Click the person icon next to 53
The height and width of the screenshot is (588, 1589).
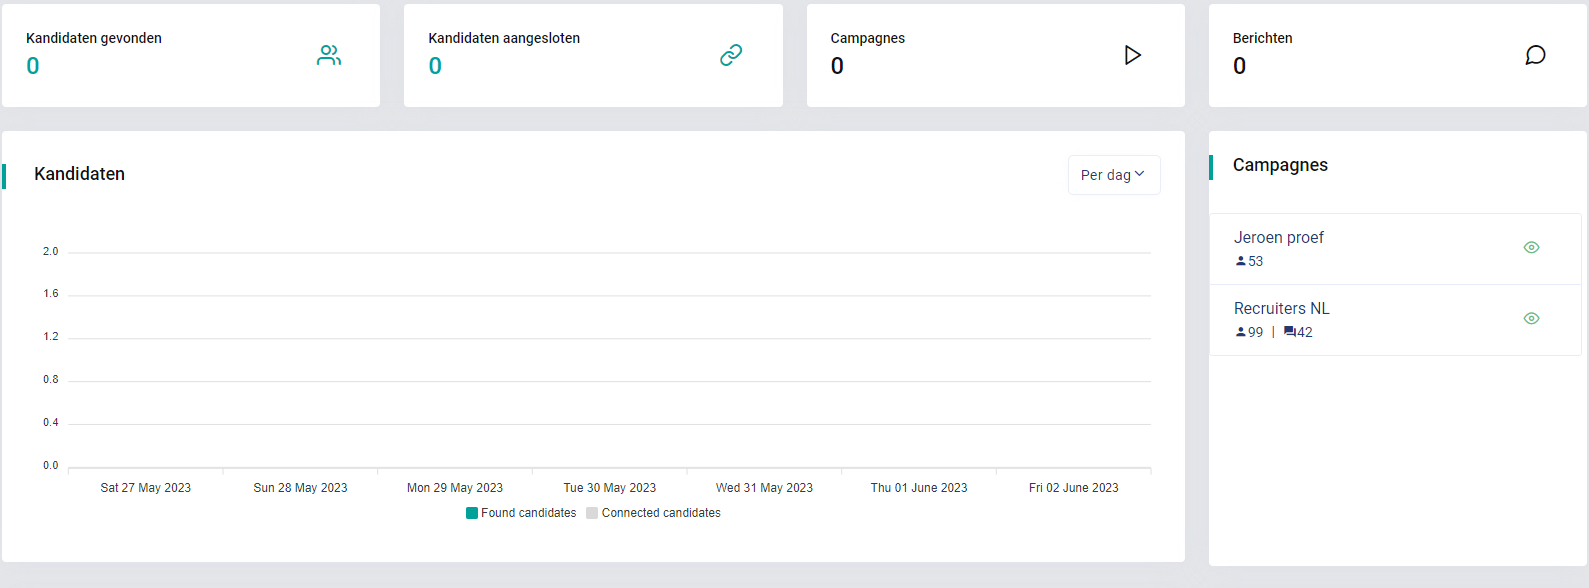coord(1241,261)
